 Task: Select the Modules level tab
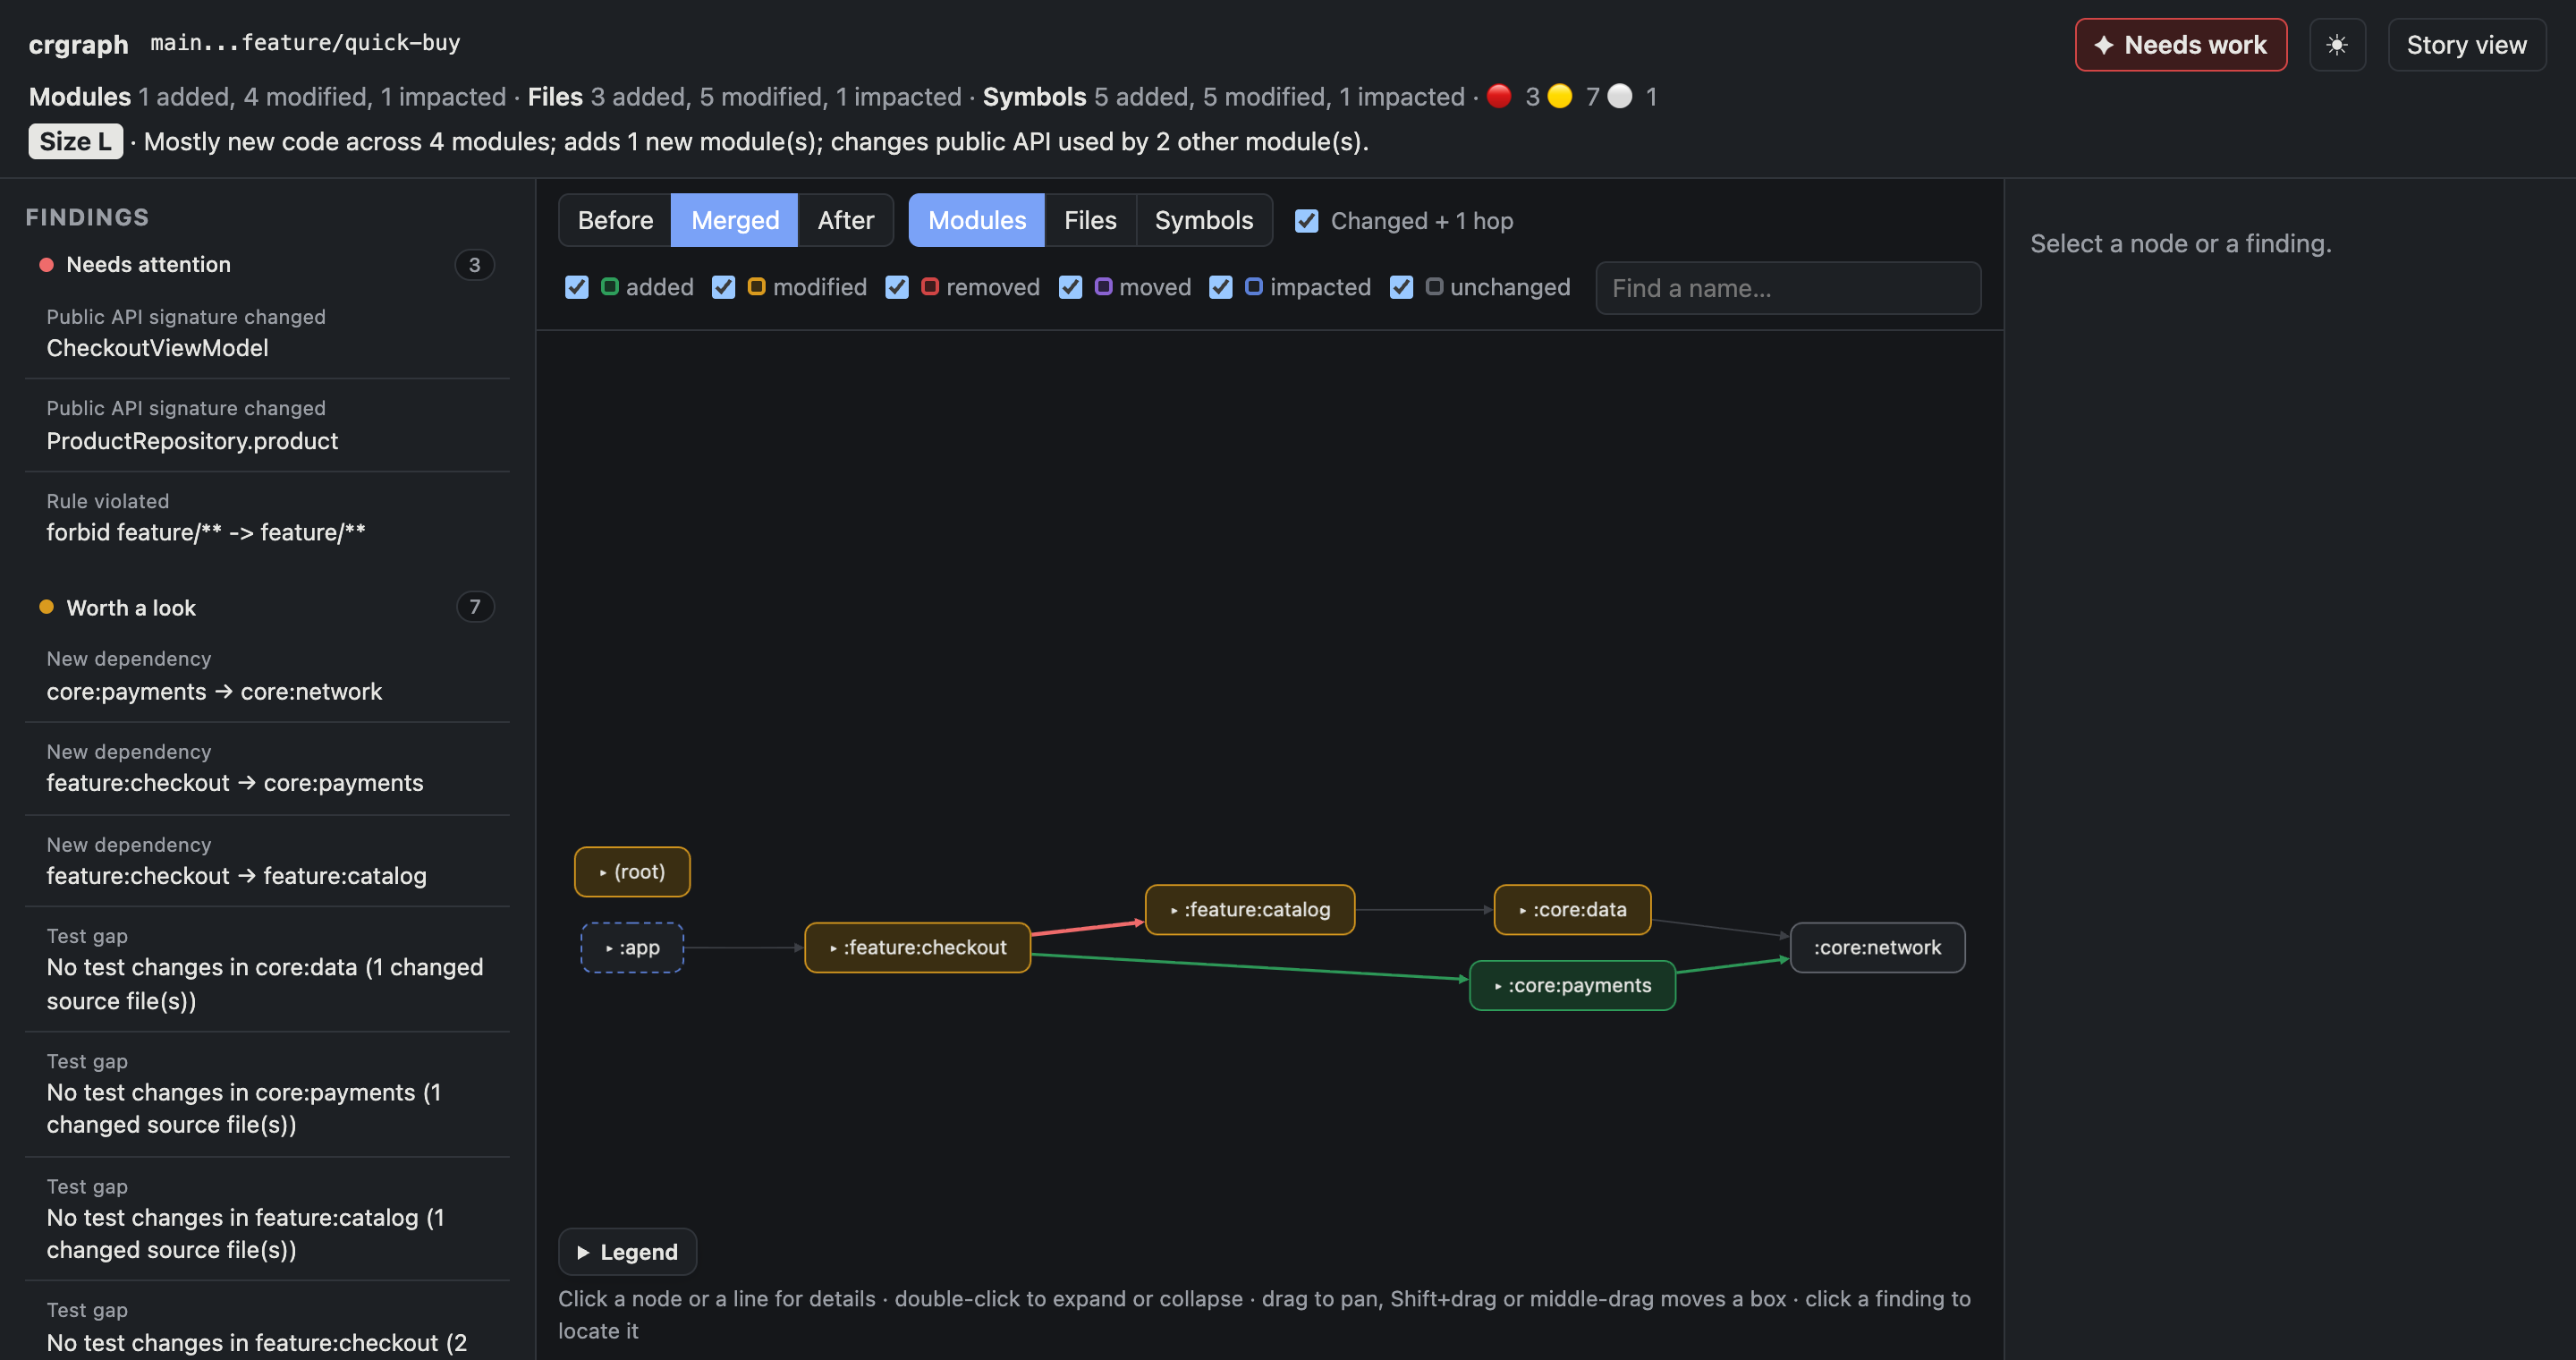977,220
